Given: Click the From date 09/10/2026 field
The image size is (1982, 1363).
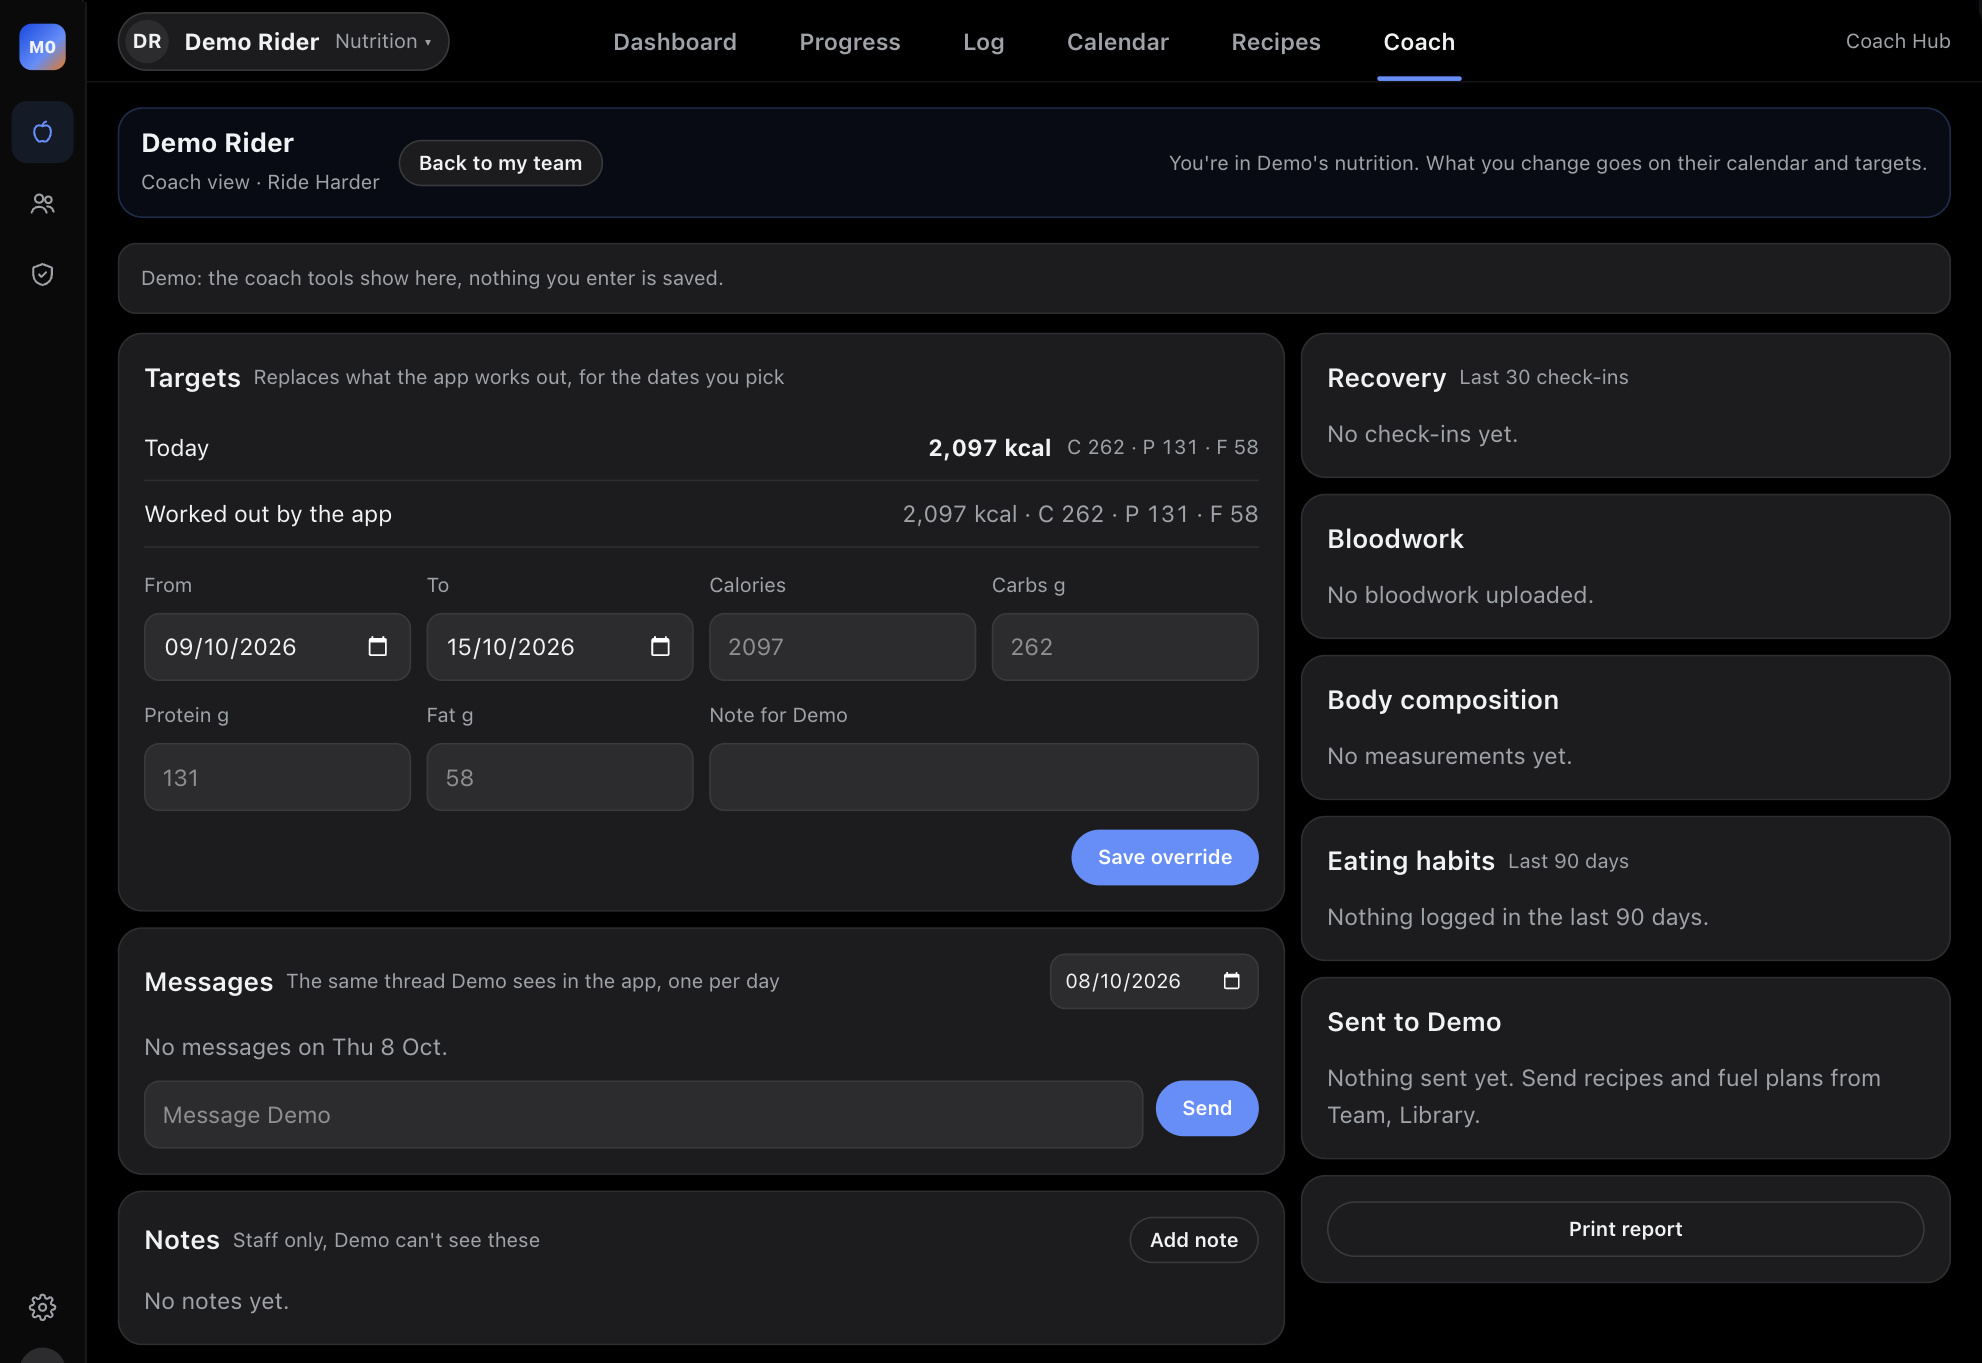Looking at the screenshot, I should [277, 647].
